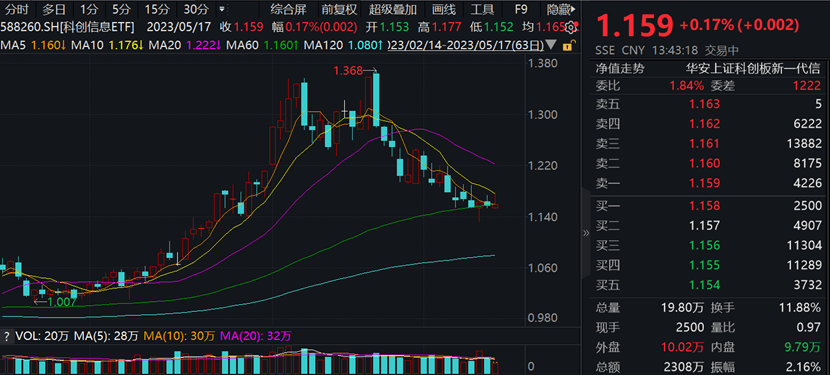Expand the date range dropdown triangle
The image size is (830, 375).
coord(552,46)
